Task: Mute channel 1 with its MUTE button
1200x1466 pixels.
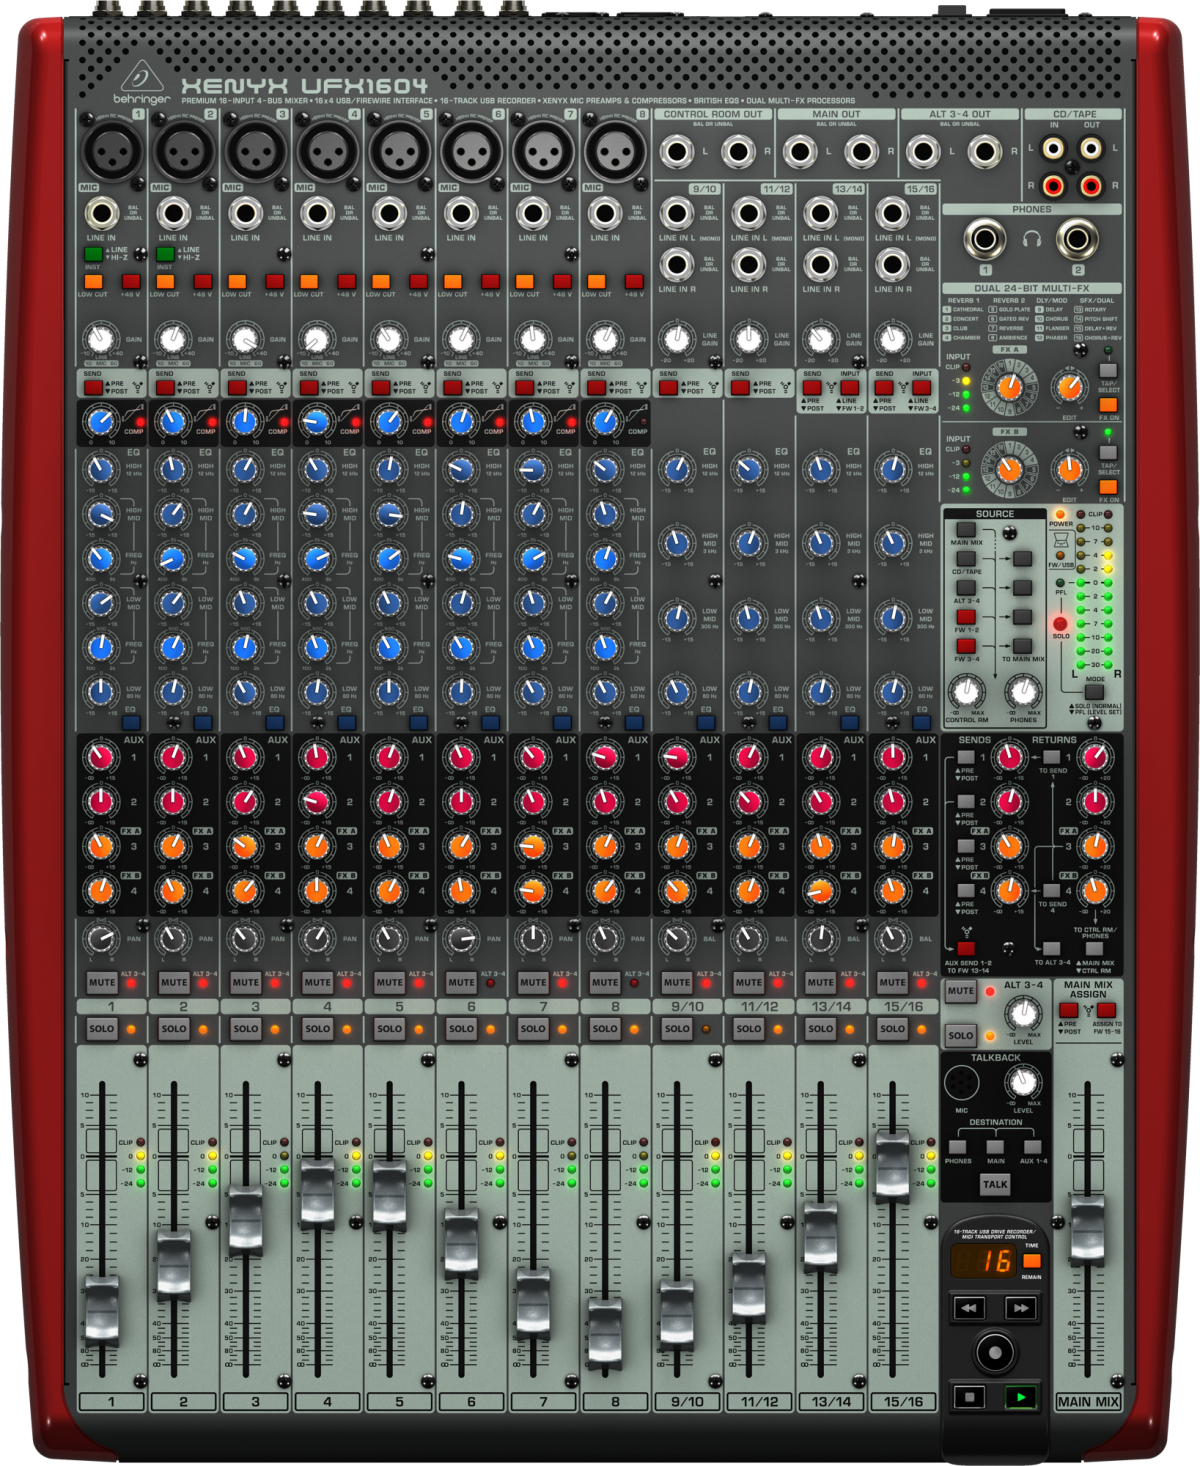Action: tap(102, 982)
